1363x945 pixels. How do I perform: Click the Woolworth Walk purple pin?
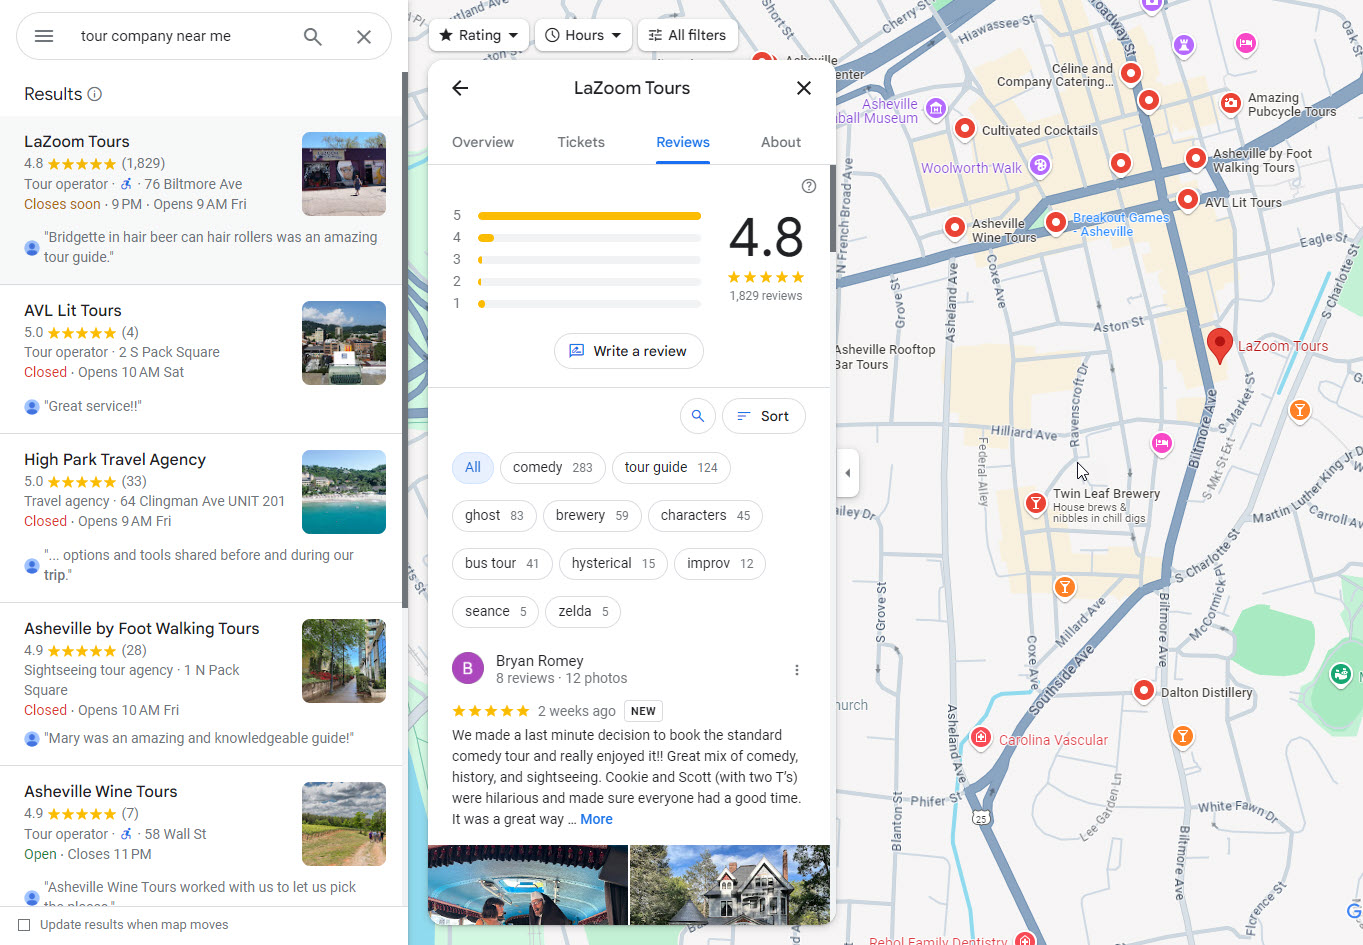1040,165
